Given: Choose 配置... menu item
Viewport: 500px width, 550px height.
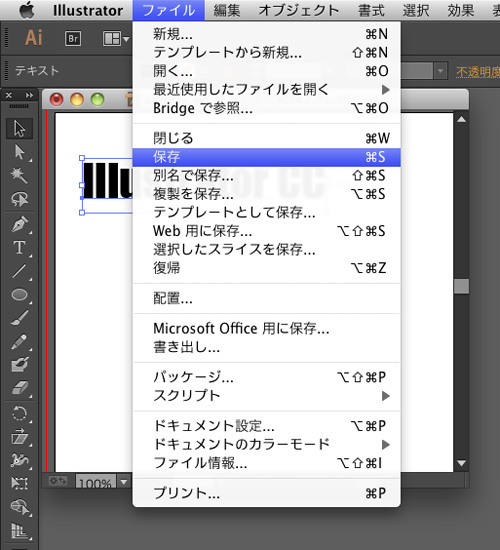Looking at the screenshot, I should click(266, 299).
